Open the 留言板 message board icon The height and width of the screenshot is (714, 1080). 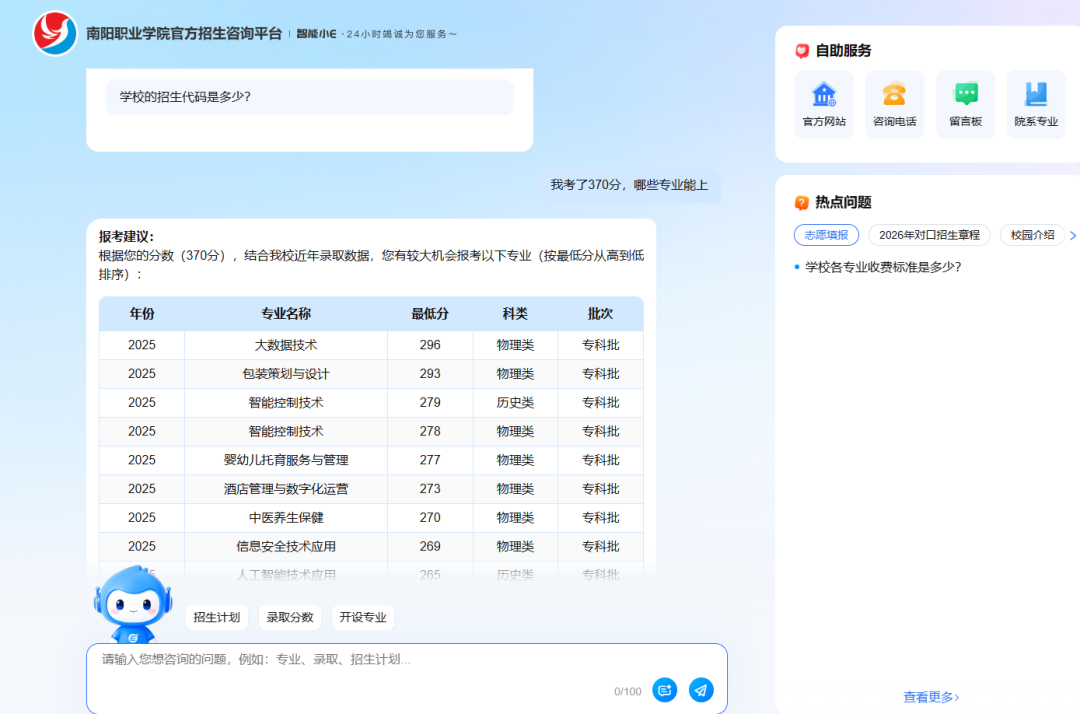point(965,95)
